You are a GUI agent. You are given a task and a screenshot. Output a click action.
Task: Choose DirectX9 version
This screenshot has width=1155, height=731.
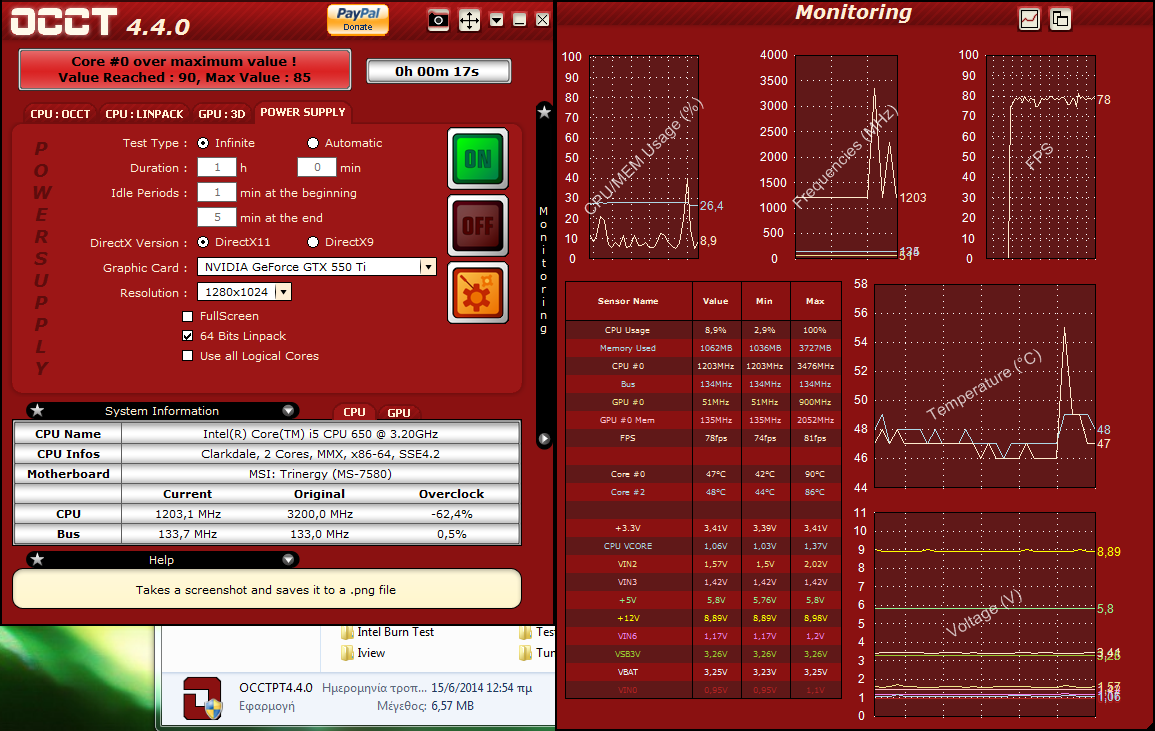coord(313,242)
